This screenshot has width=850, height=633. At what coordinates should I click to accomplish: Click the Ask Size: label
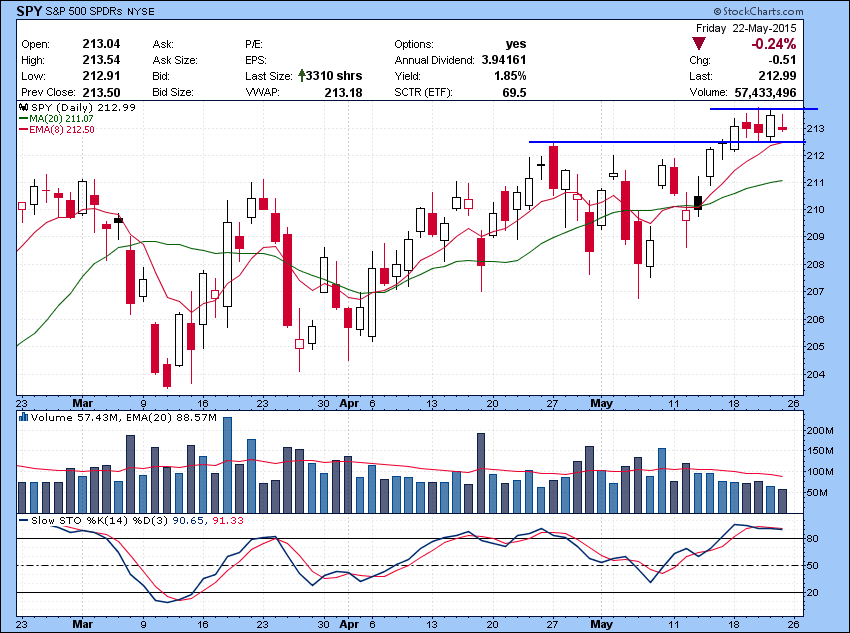(175, 60)
